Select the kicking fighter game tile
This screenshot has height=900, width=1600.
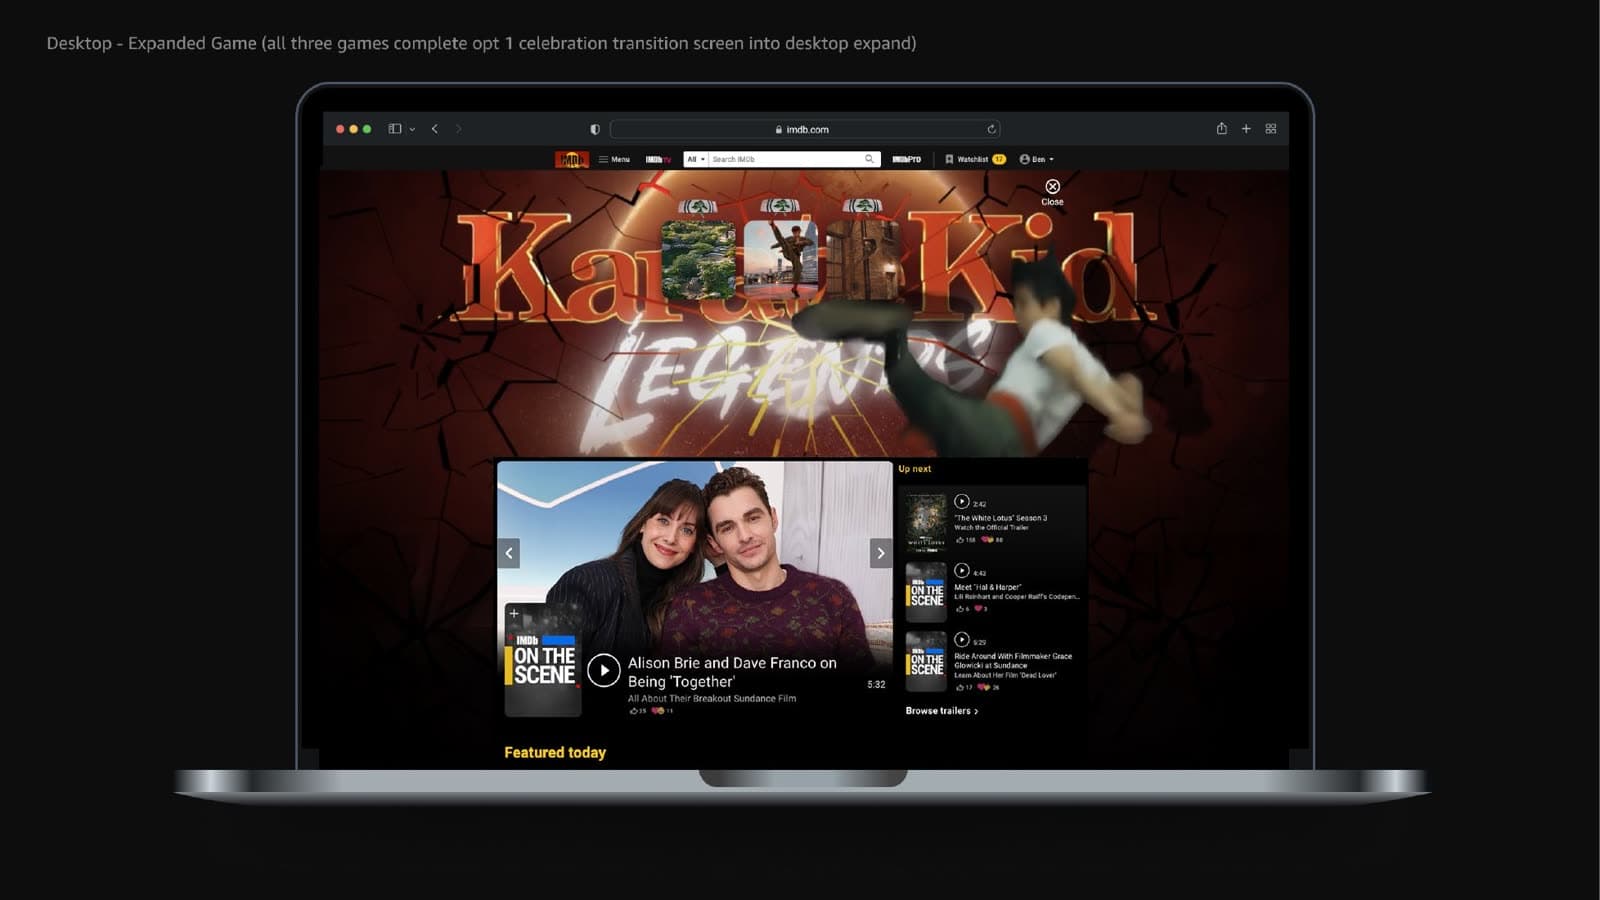780,260
